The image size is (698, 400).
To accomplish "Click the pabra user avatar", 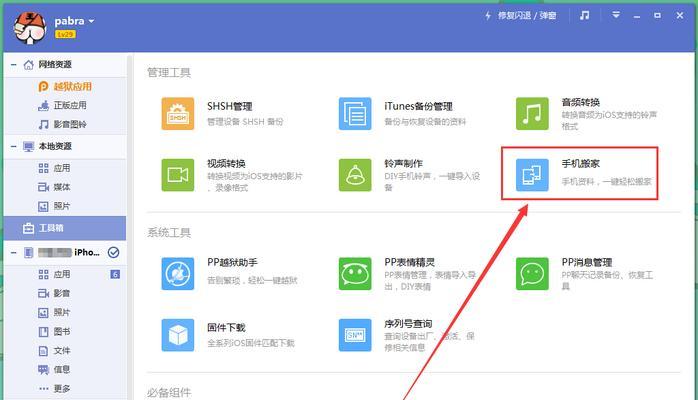I will point(29,28).
